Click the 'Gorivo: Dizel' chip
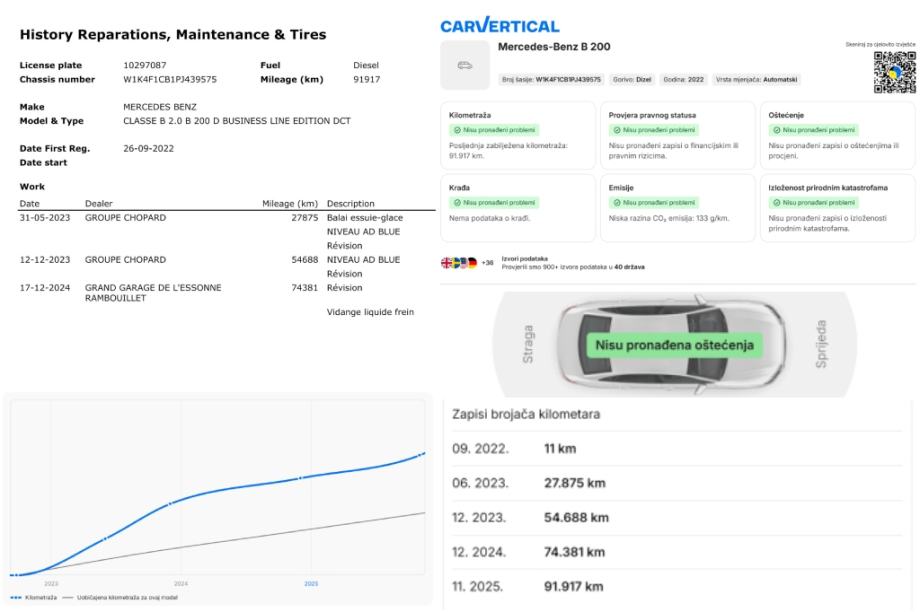Viewport: 920px width, 612px height. [x=632, y=79]
